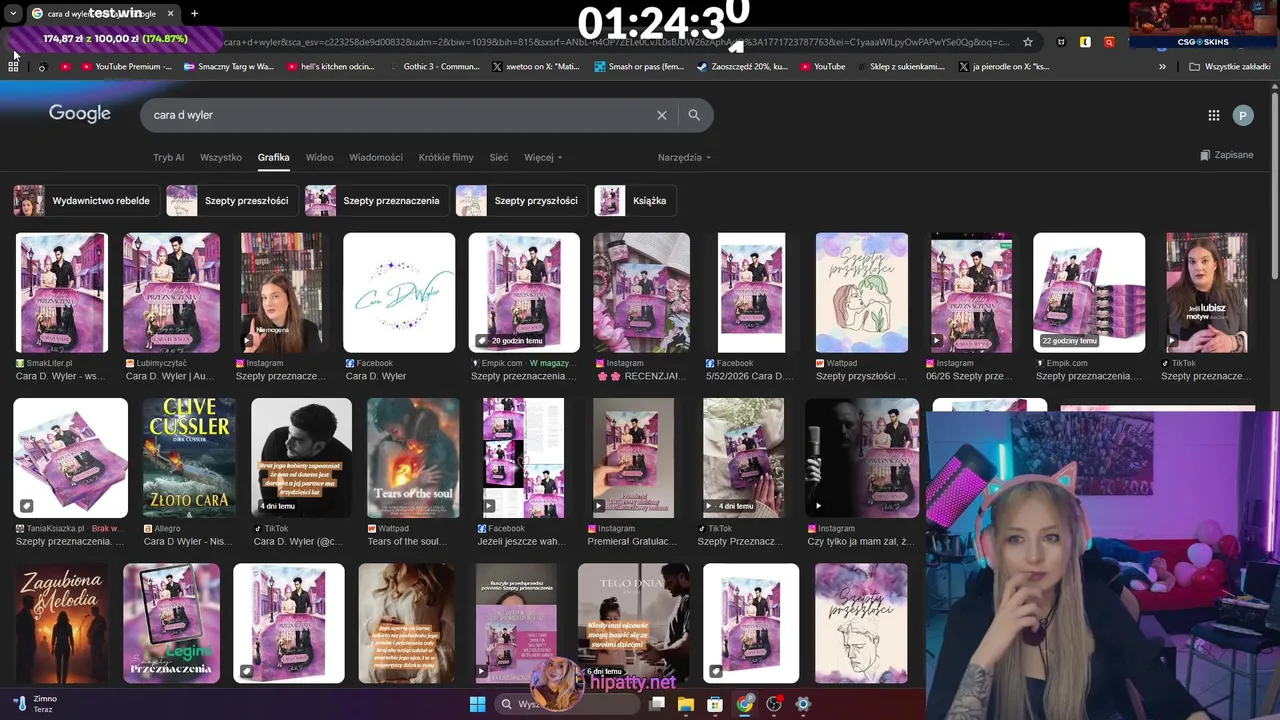Clear the search box with the X icon

[x=661, y=115]
